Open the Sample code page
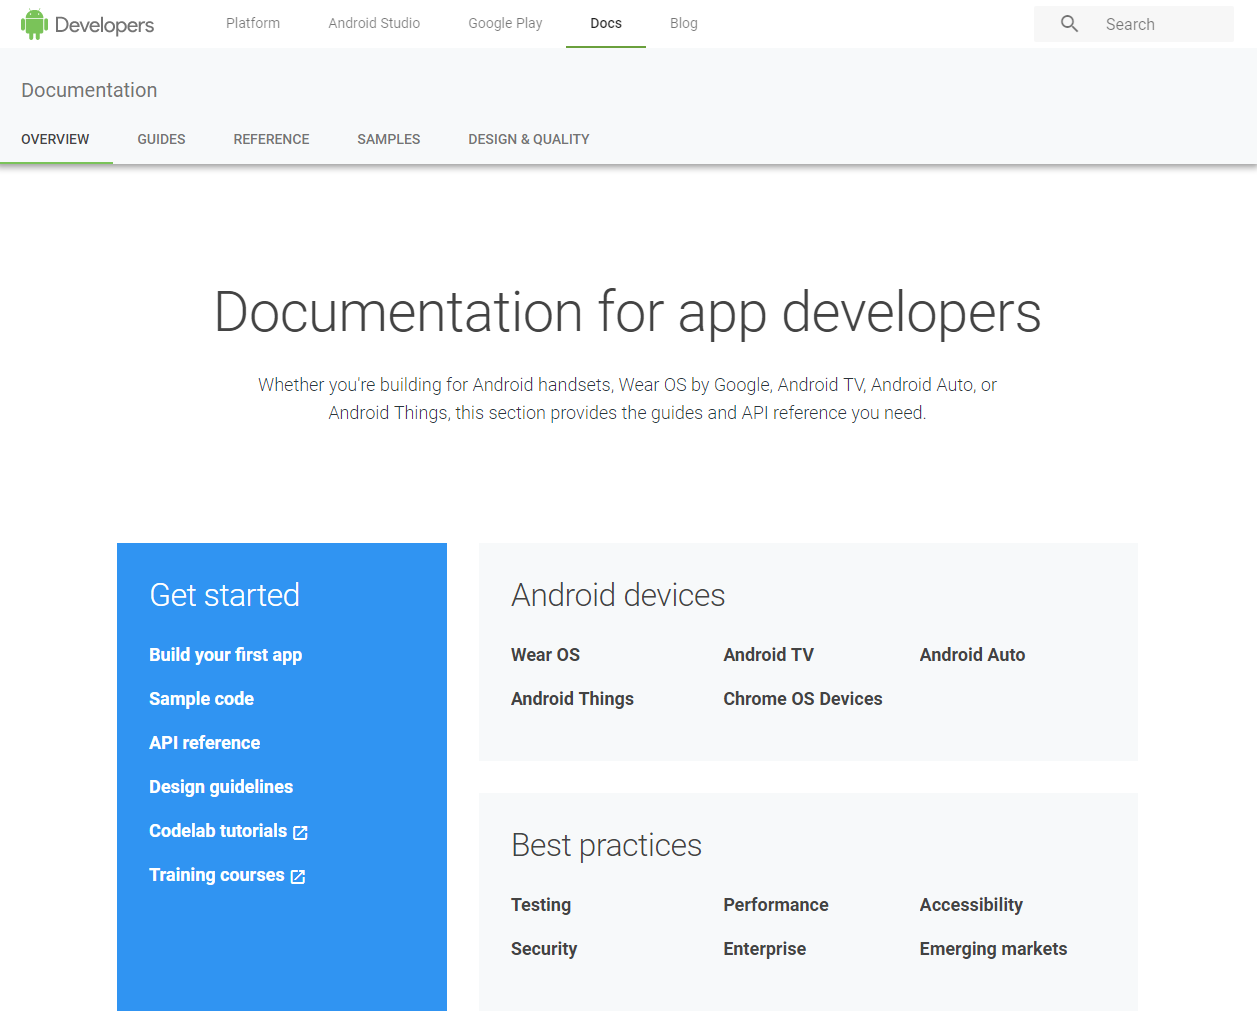 201,699
